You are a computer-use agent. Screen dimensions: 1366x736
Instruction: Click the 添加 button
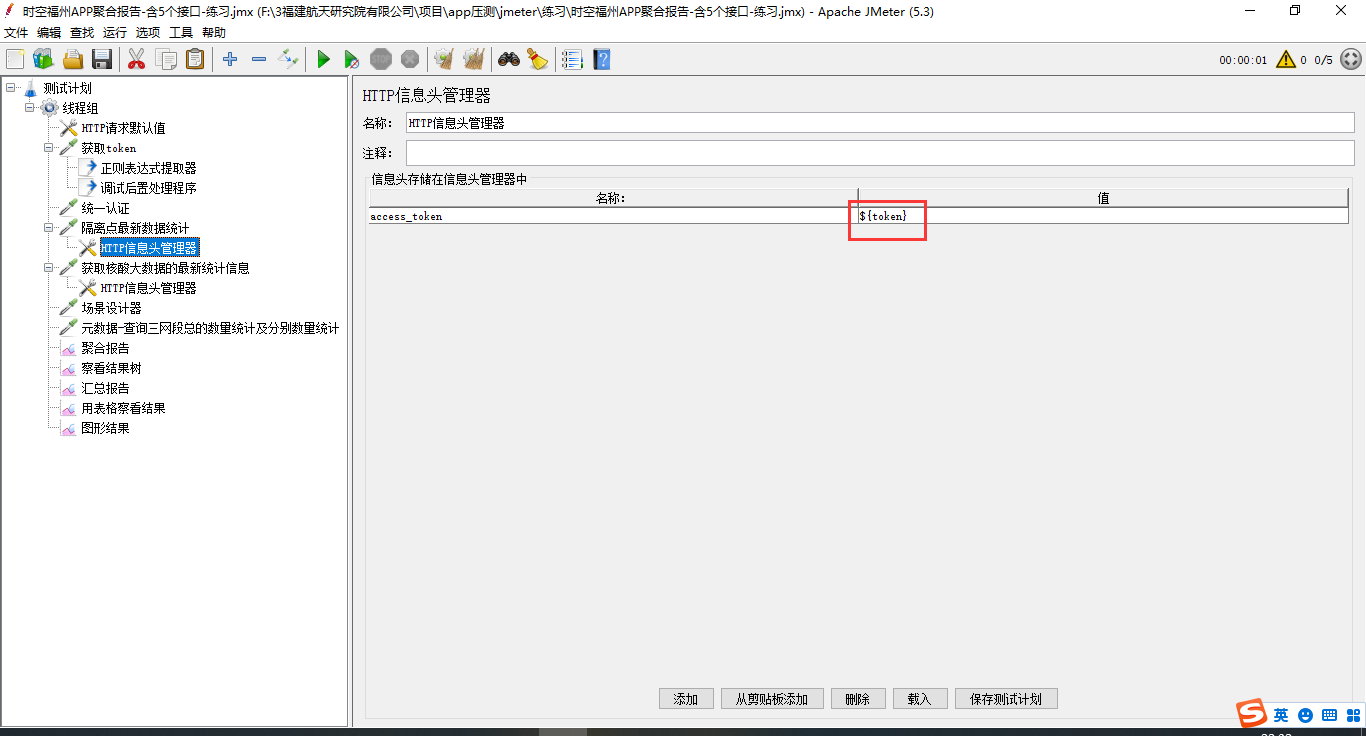pyautogui.click(x=686, y=699)
